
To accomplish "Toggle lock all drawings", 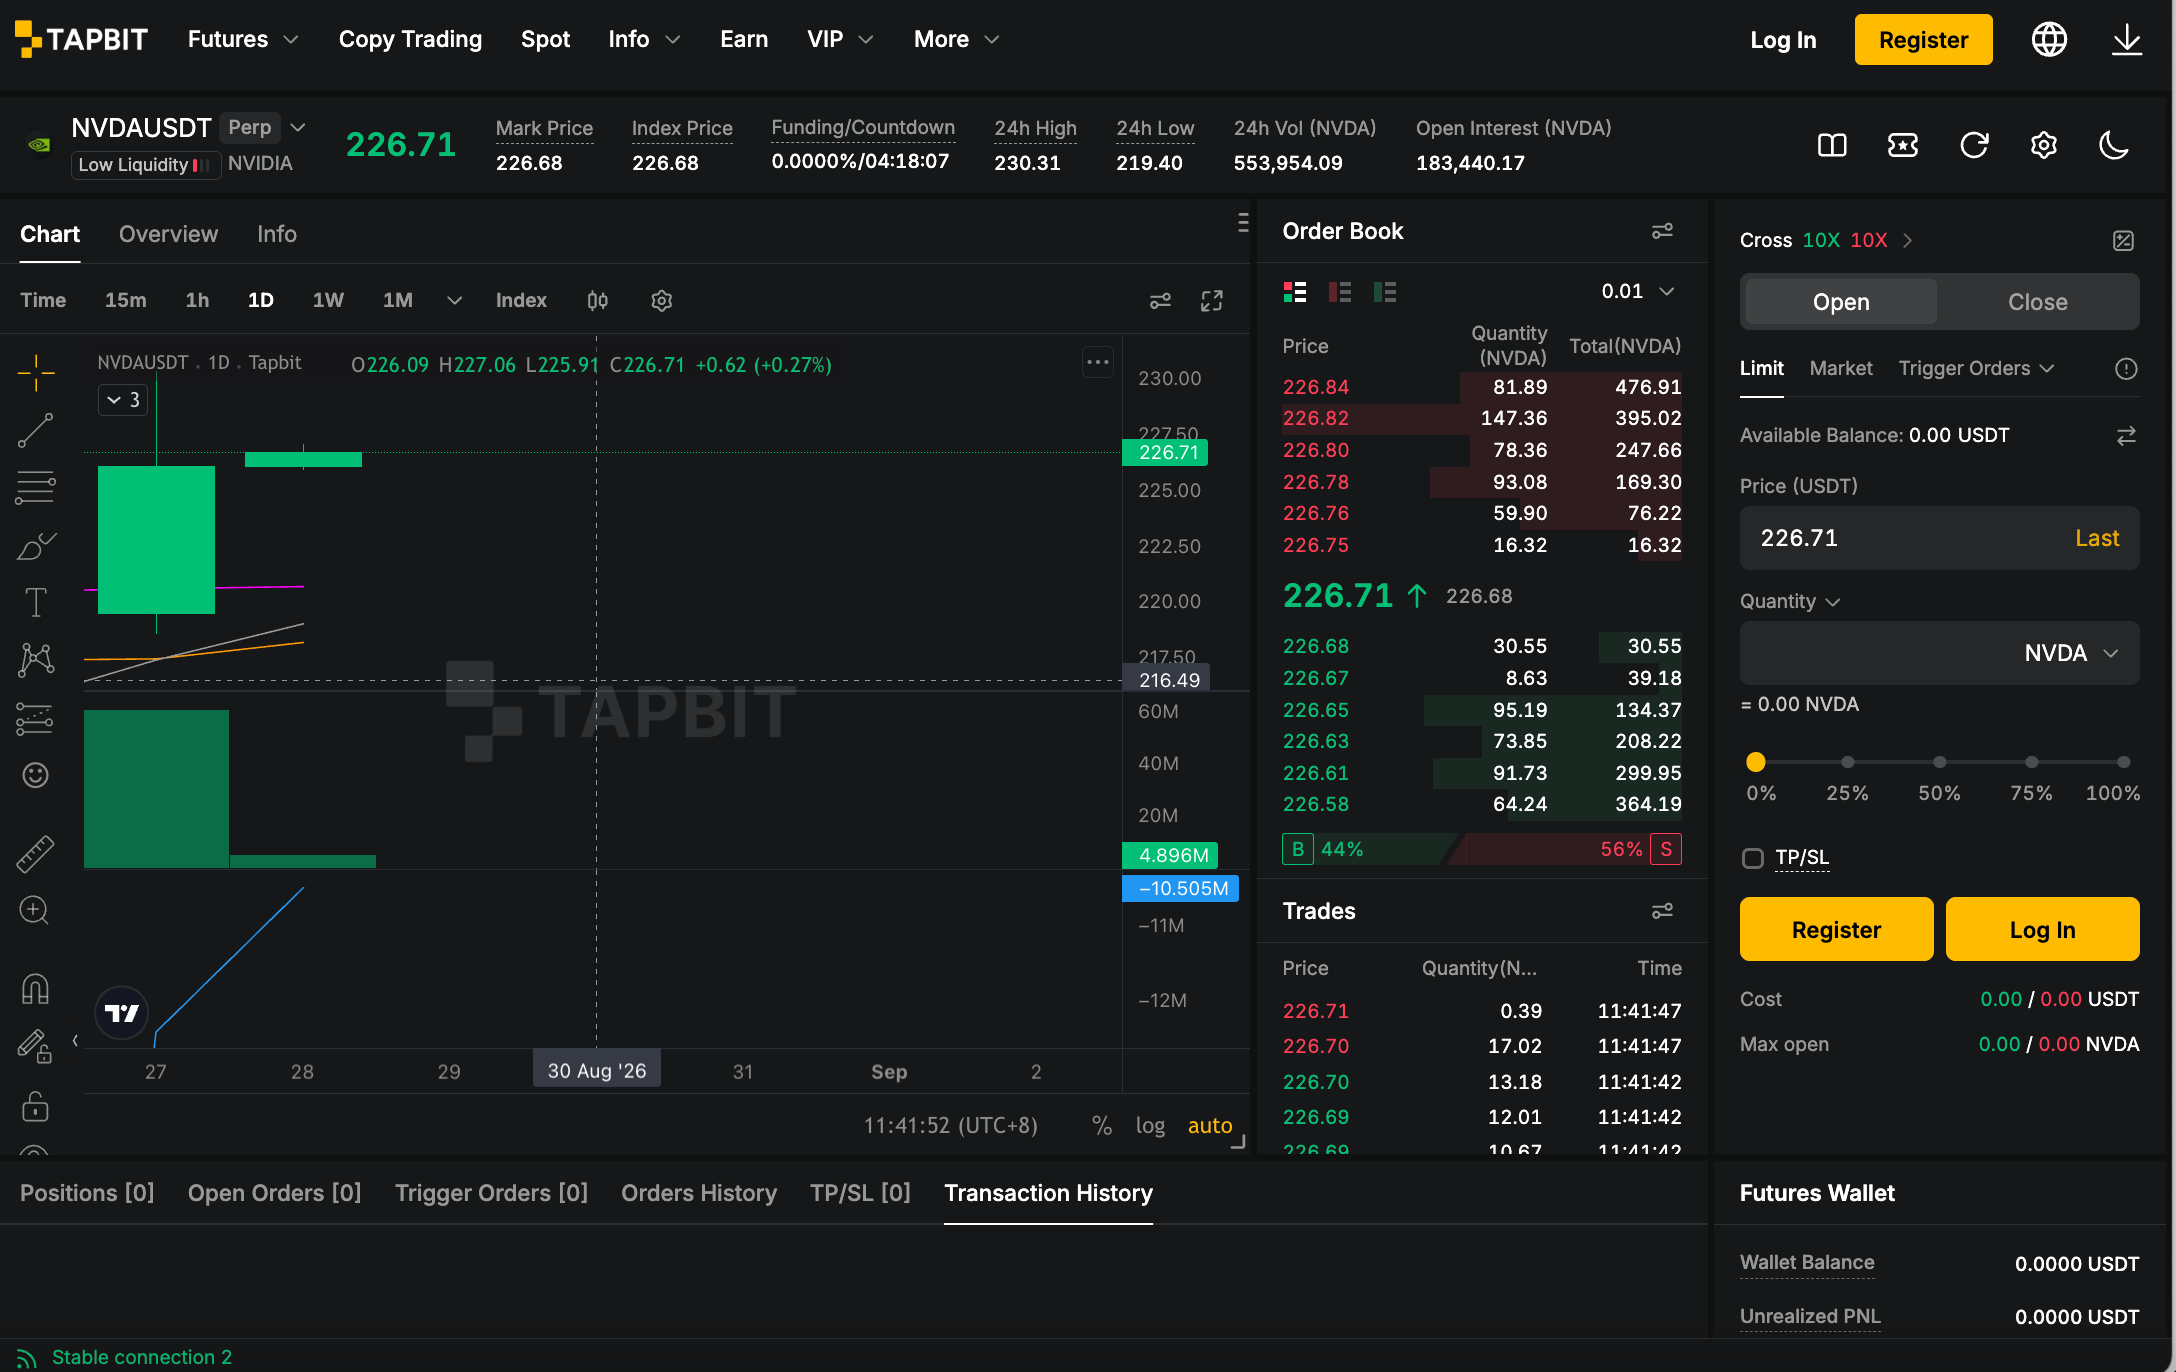I will point(35,1106).
